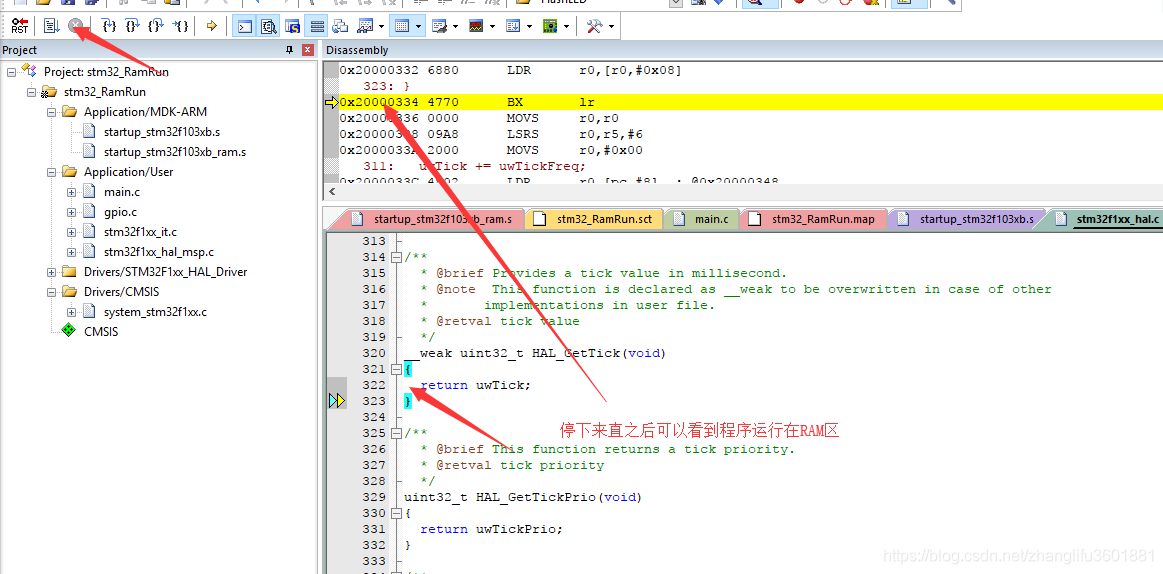Reset the CPU with the RST button
Viewport: 1163px width, 574px height.
[19, 26]
